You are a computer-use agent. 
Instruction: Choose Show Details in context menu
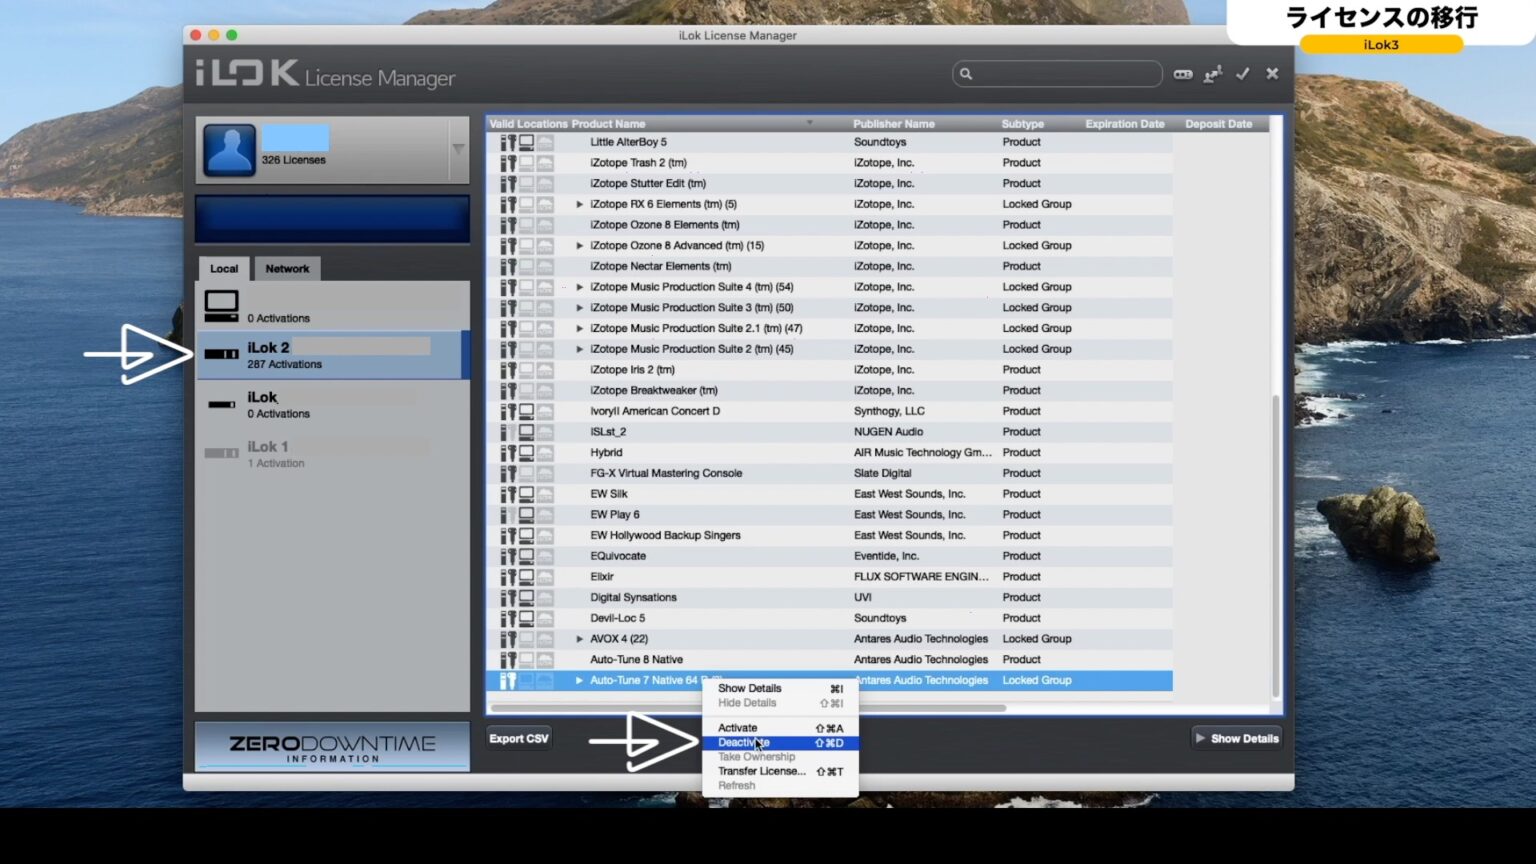pyautogui.click(x=780, y=688)
